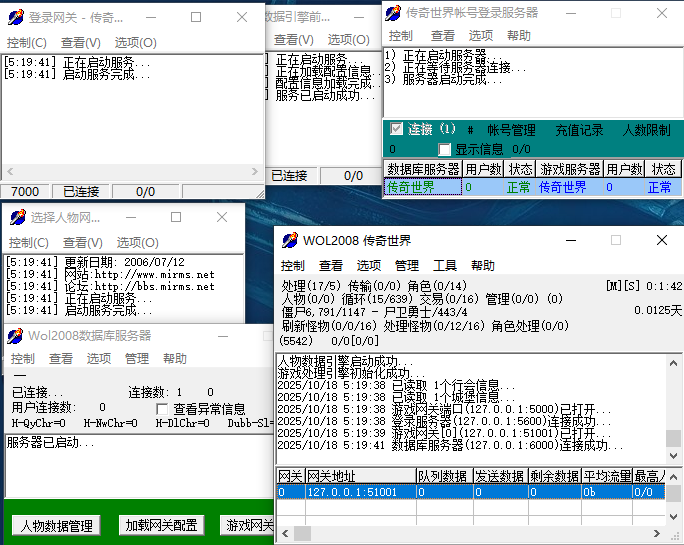Click 游戏服务器 column header
684x545 pixels.
click(x=570, y=168)
